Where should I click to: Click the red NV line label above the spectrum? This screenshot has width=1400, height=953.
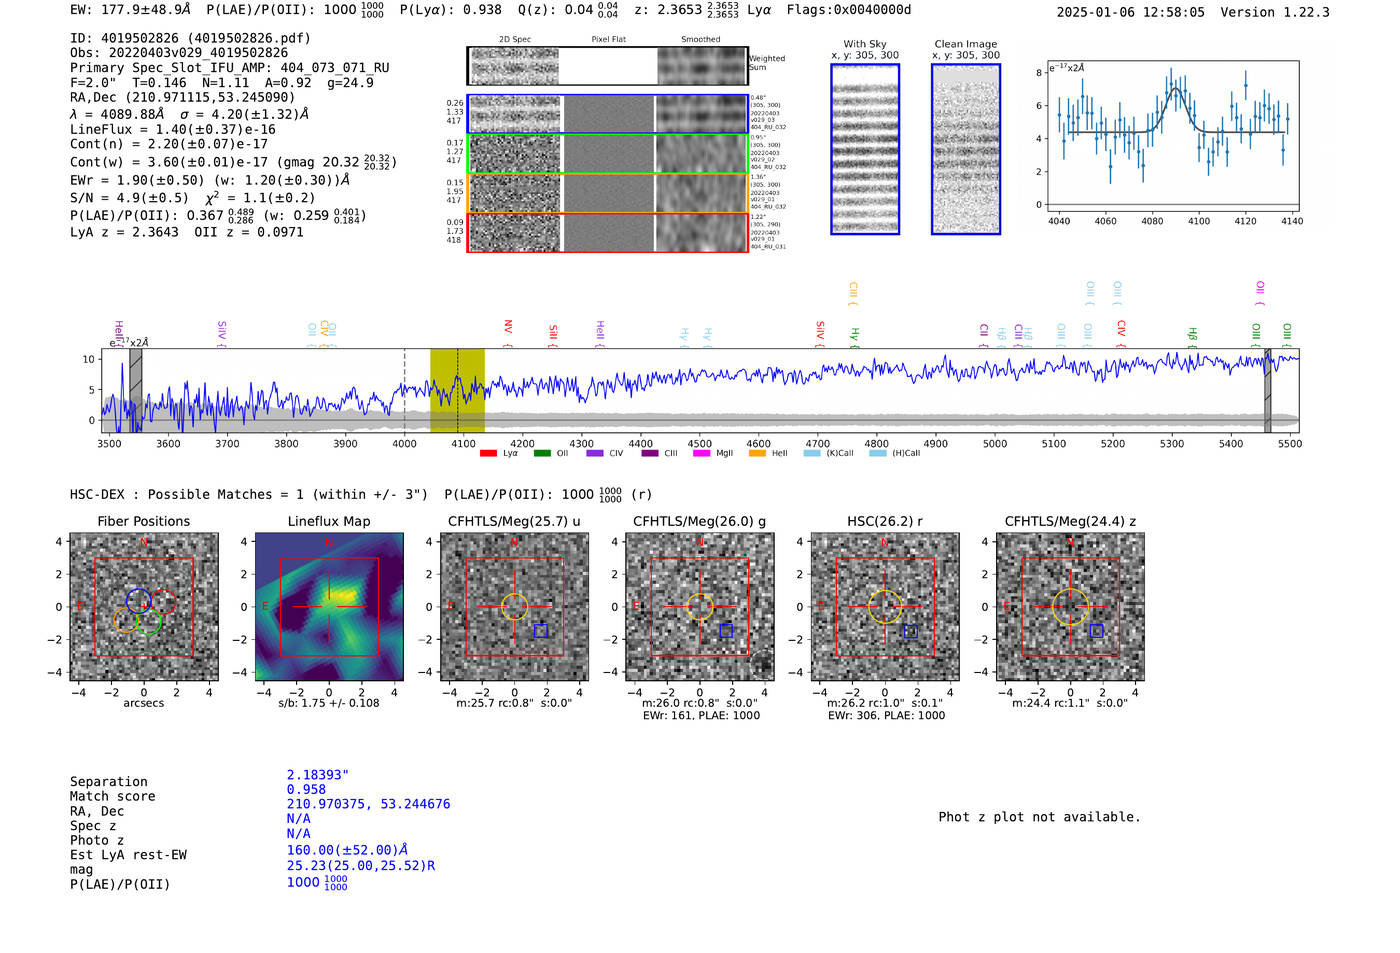point(508,330)
